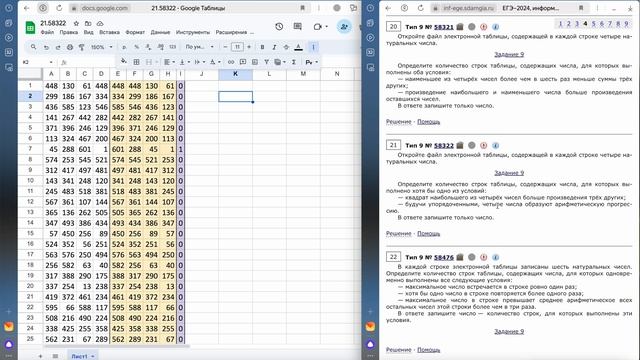Image resolution: width=640 pixels, height=360 pixels.
Task: Open the Google Sheets home icon
Action: tap(30, 27)
